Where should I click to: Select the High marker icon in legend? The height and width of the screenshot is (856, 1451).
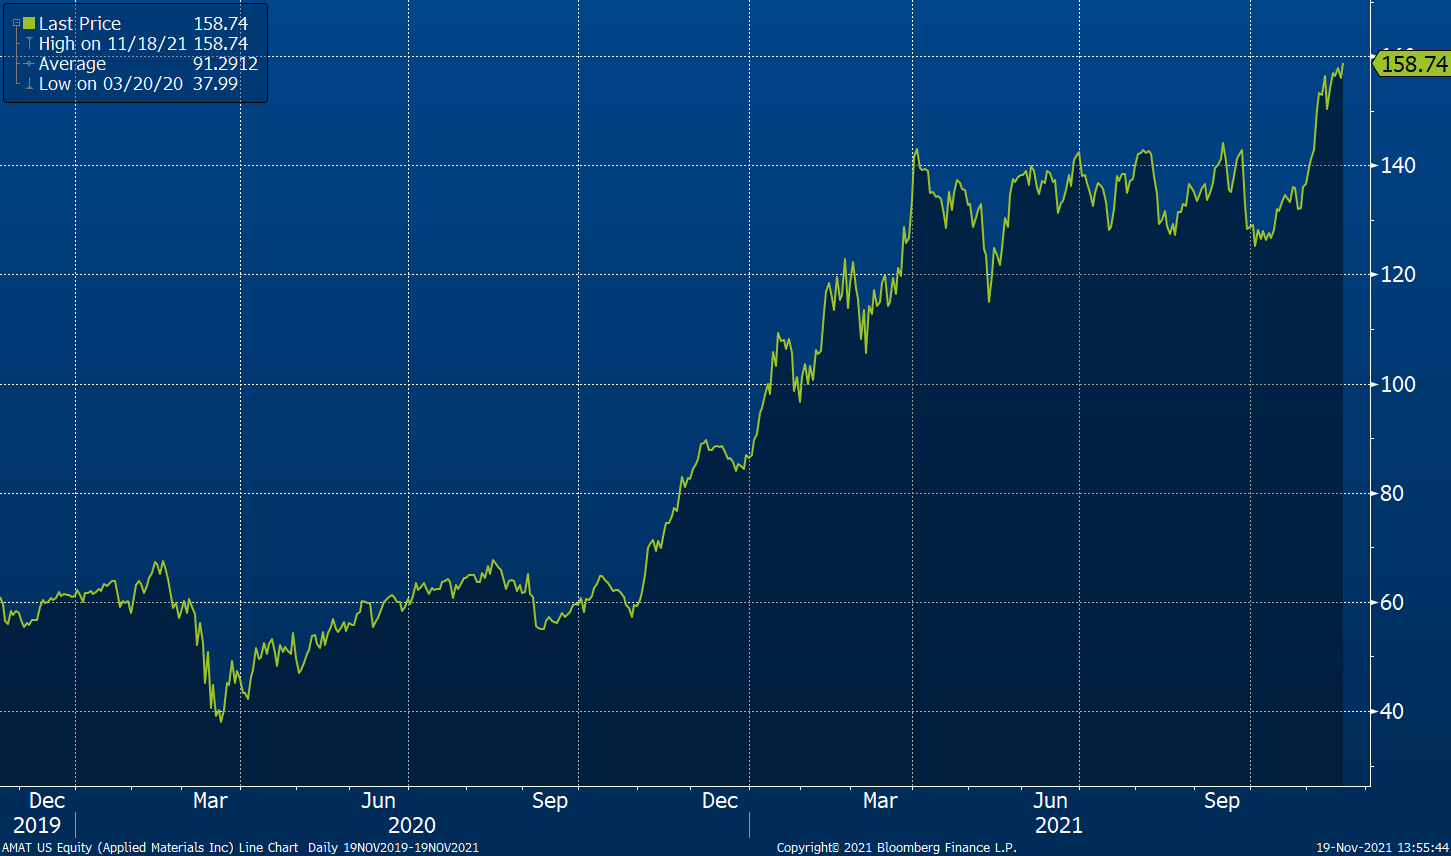(x=29, y=44)
